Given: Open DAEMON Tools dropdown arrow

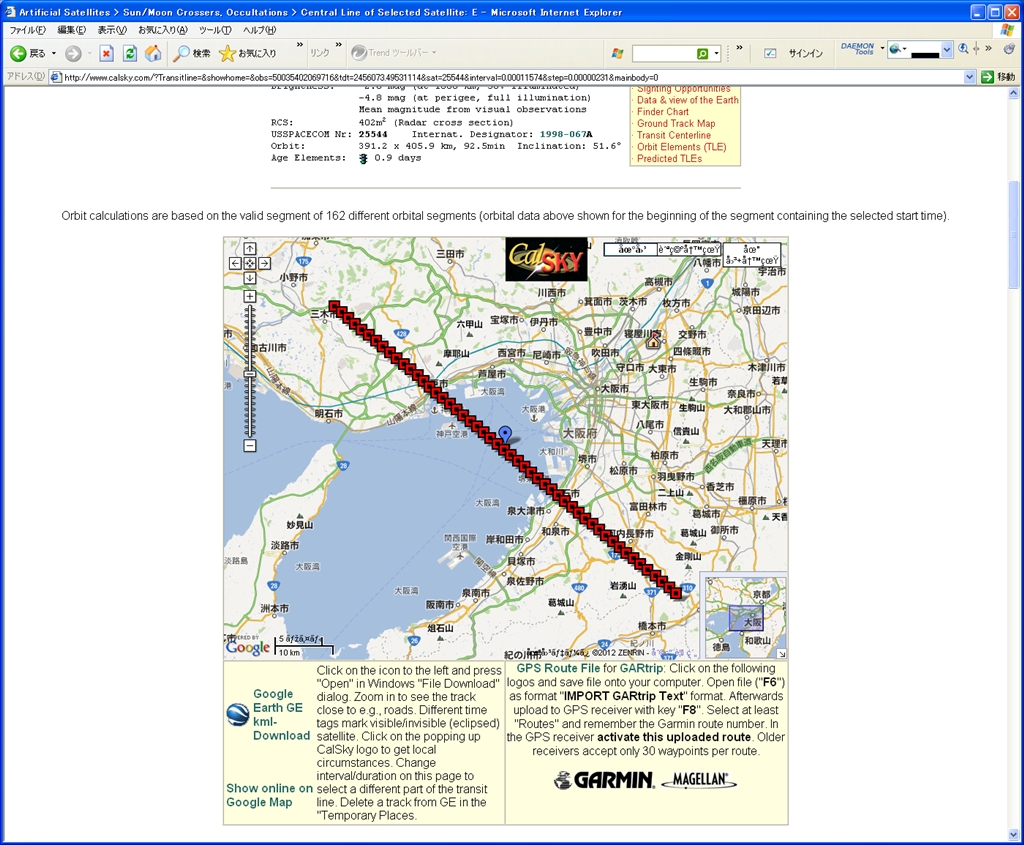Looking at the screenshot, I should click(882, 48).
